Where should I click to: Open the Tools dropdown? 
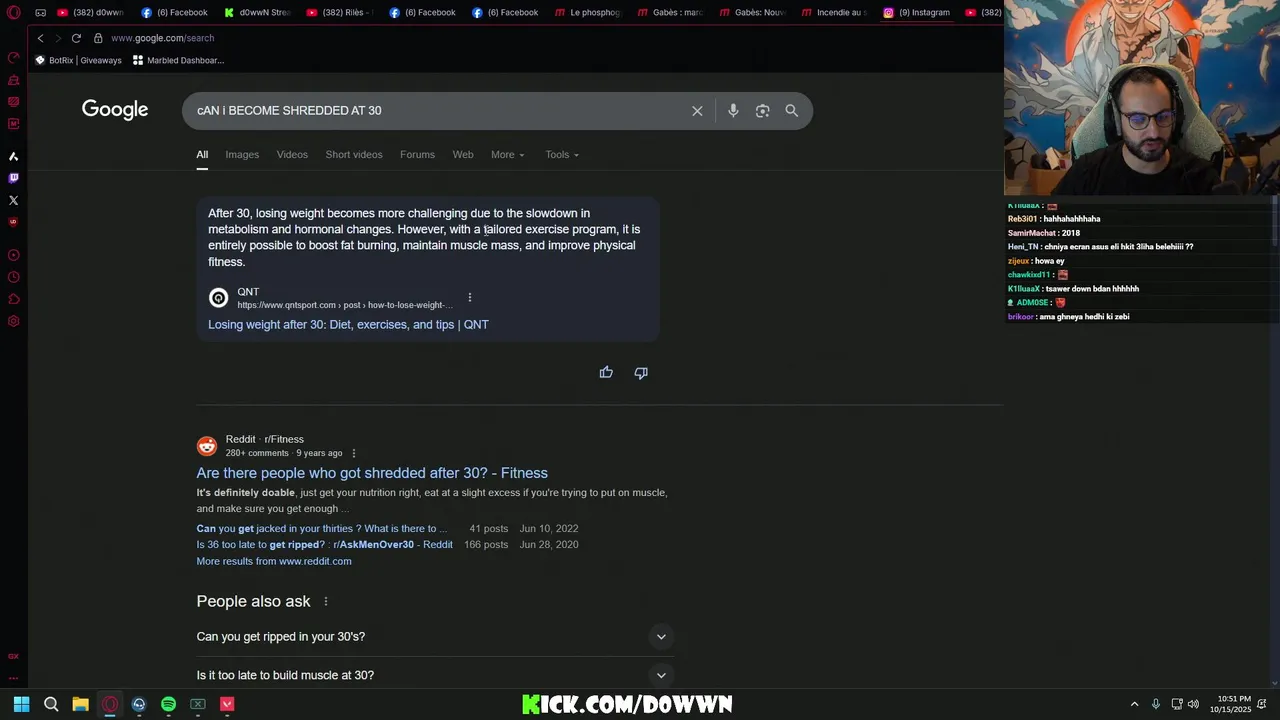pos(562,155)
